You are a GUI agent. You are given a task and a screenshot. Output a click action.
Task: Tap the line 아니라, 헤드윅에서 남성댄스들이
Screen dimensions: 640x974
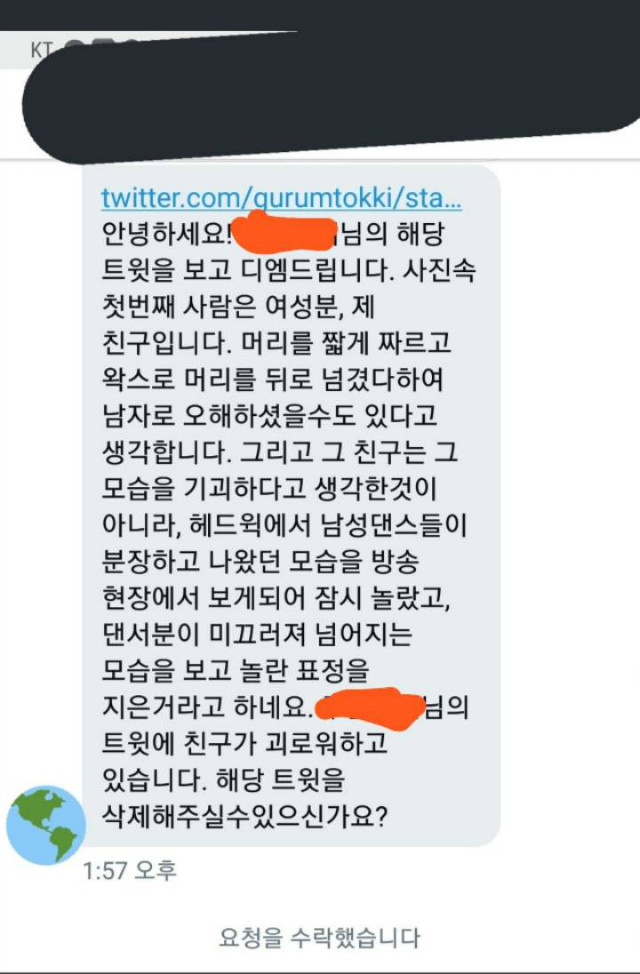pyautogui.click(x=284, y=525)
